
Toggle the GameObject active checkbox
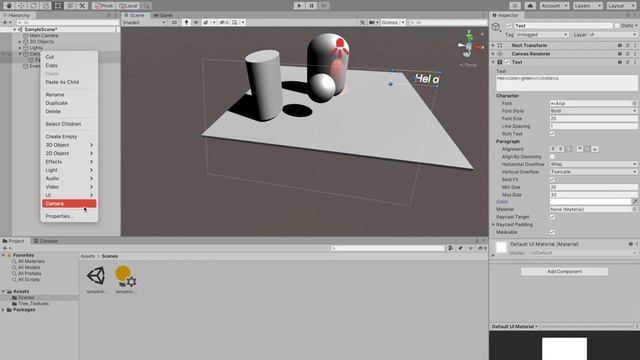coord(509,26)
